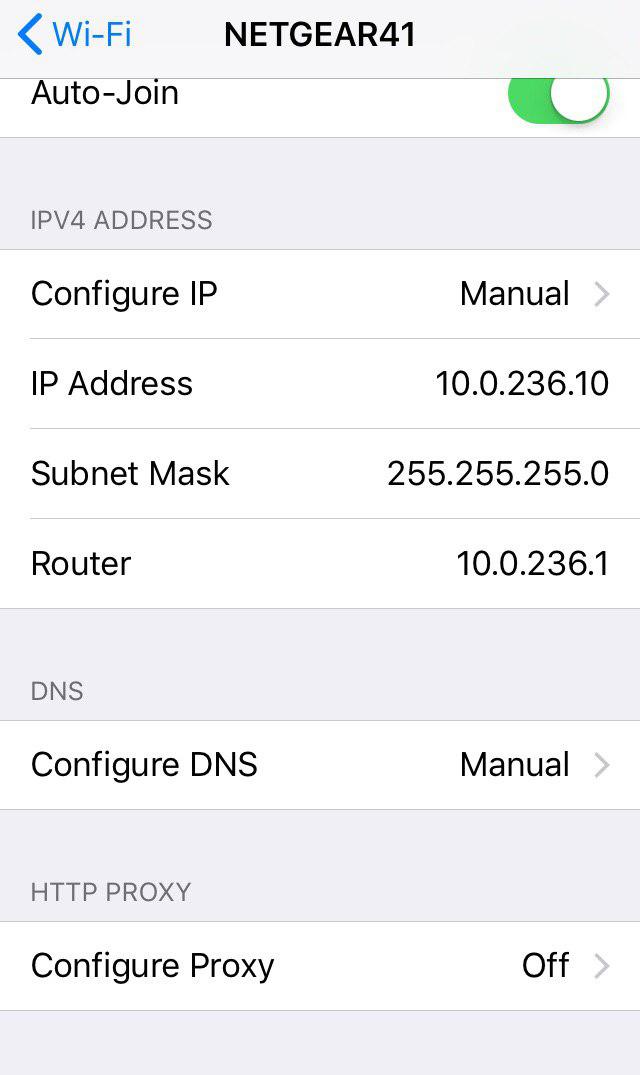Viewport: 640px width, 1075px height.
Task: Tap the DNS section header
Action: click(x=57, y=691)
